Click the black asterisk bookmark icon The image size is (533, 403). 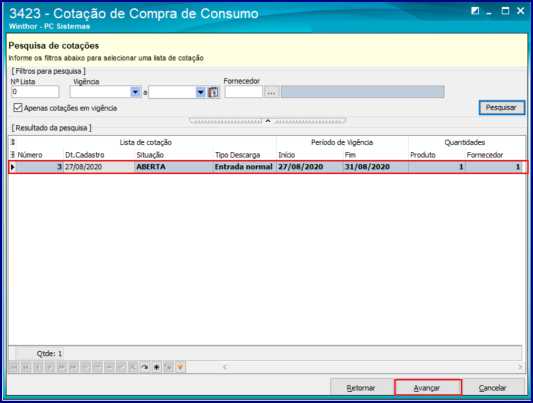point(156,367)
